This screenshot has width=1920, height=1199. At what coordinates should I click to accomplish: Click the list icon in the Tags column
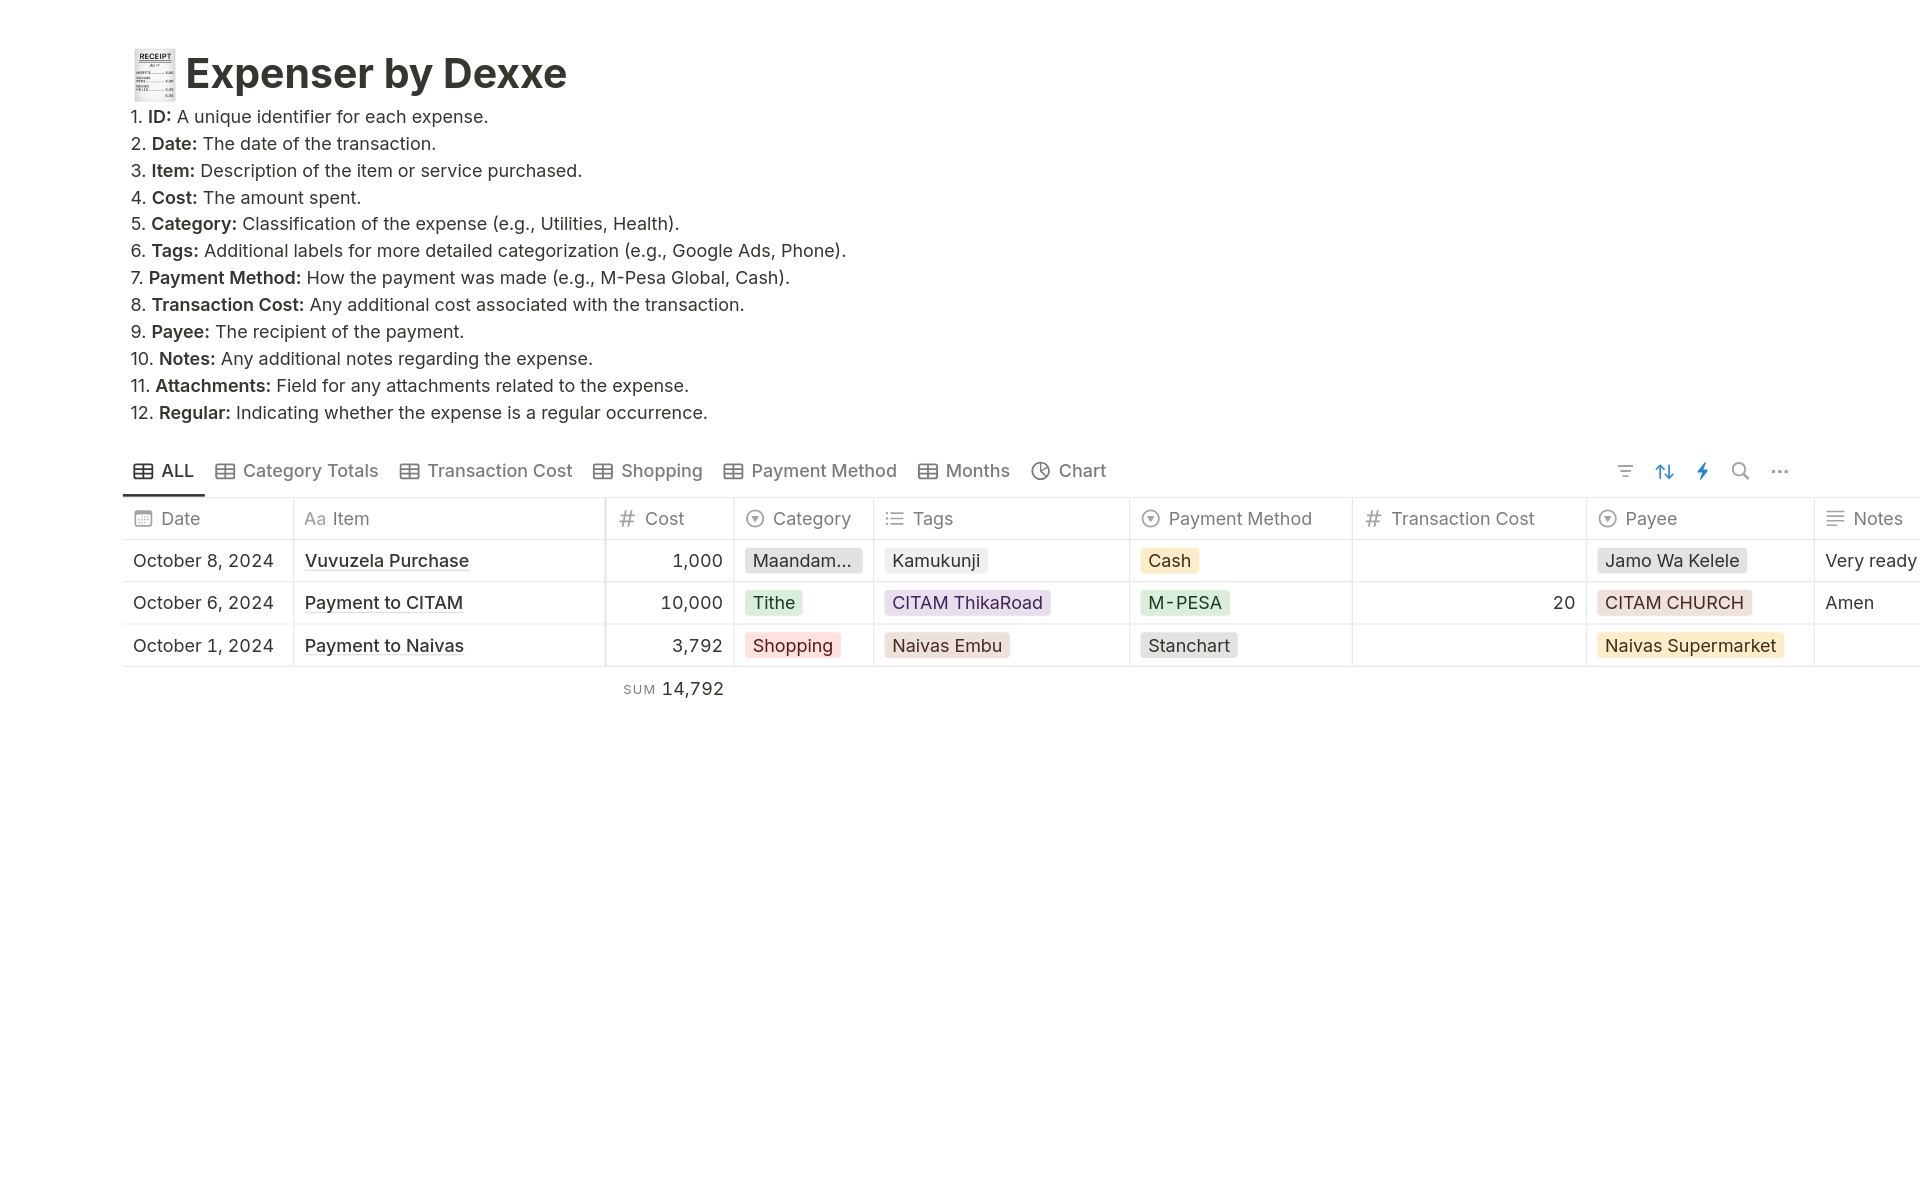894,519
